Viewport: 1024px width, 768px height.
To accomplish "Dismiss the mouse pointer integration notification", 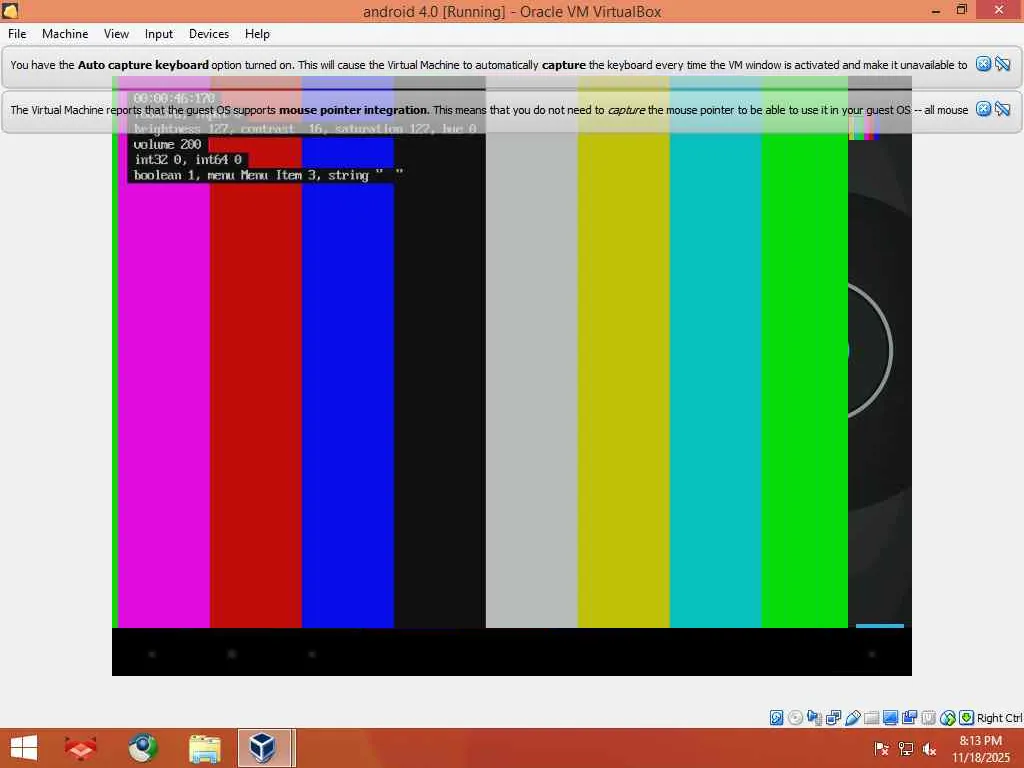I will [983, 109].
